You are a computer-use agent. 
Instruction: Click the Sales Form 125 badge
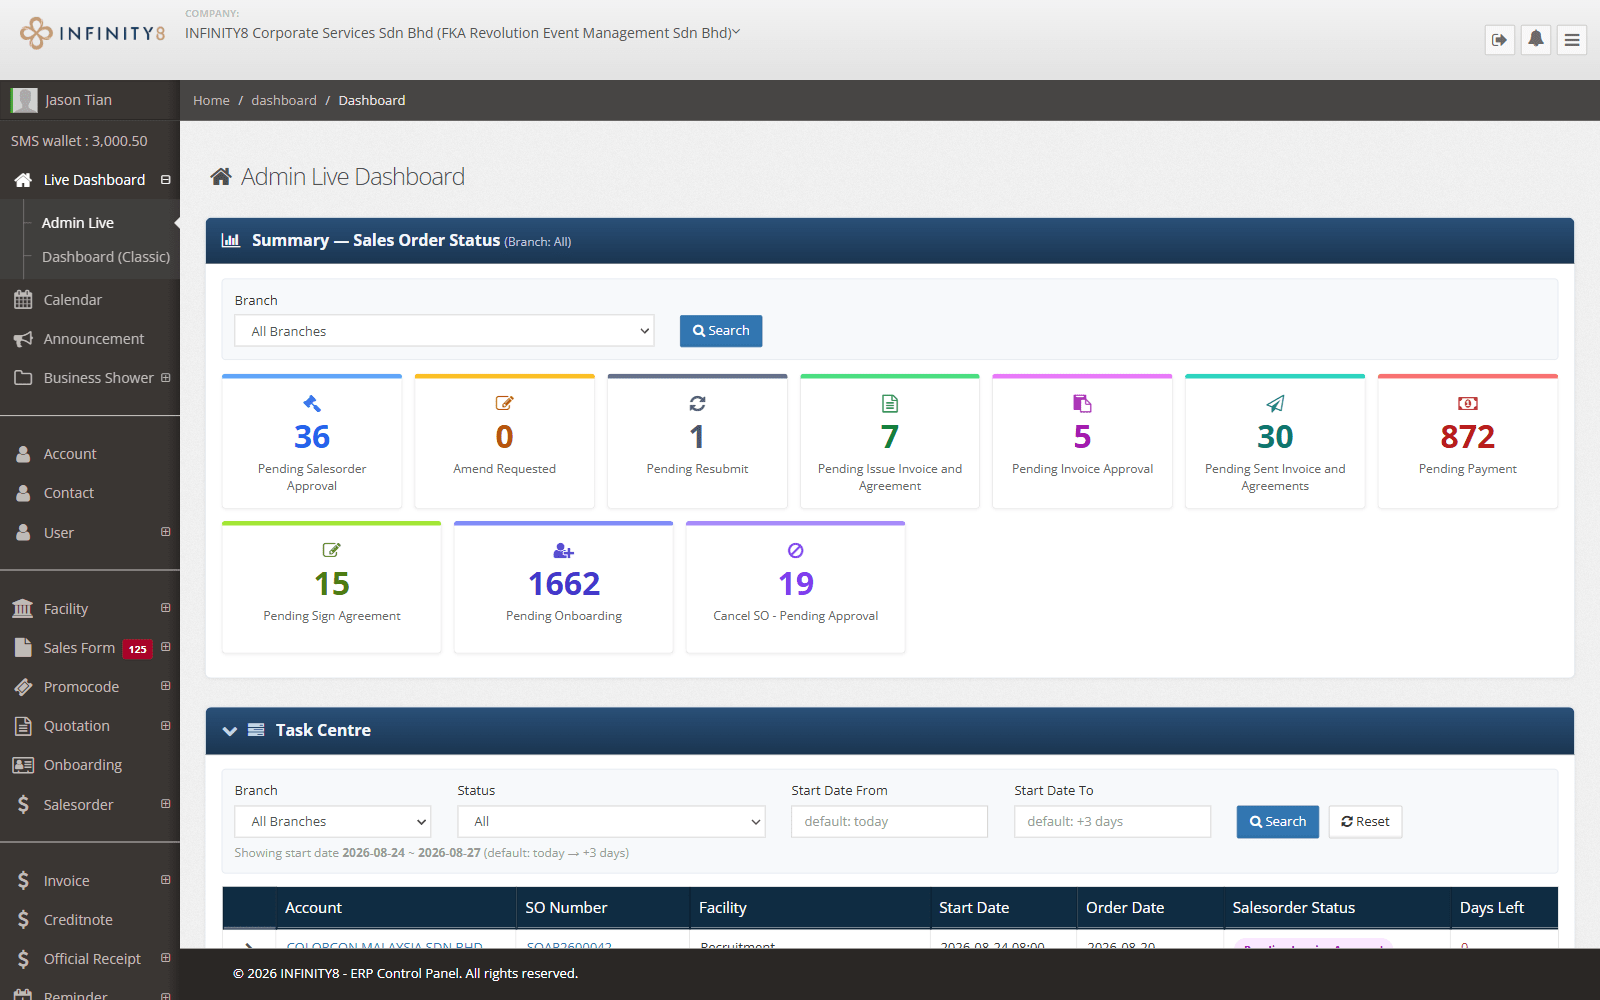[137, 649]
